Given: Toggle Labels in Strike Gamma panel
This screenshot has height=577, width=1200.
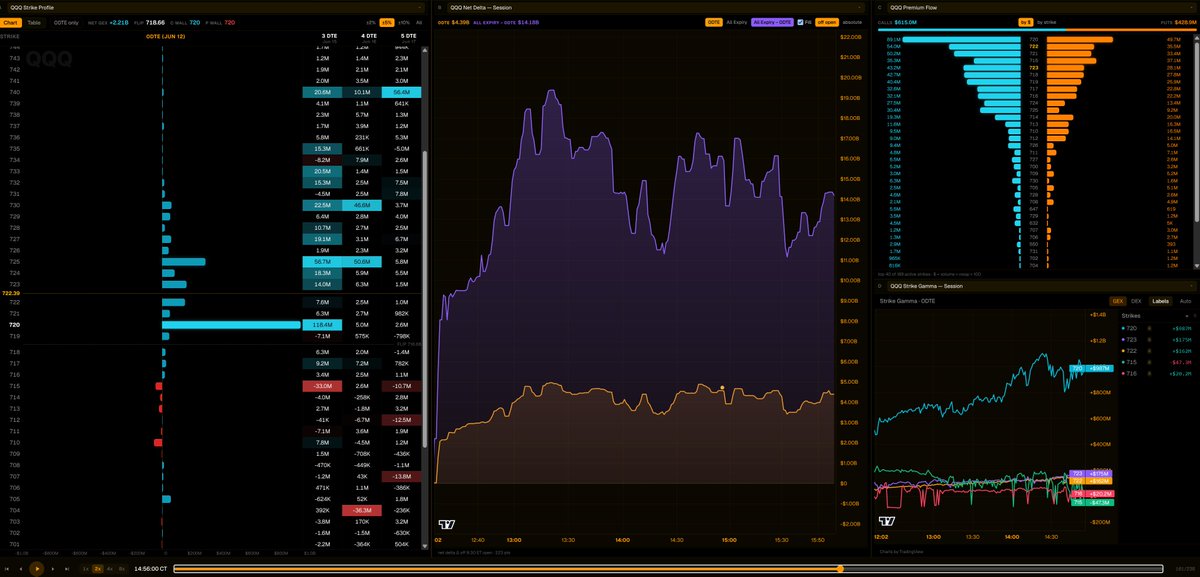Looking at the screenshot, I should 1160,301.
